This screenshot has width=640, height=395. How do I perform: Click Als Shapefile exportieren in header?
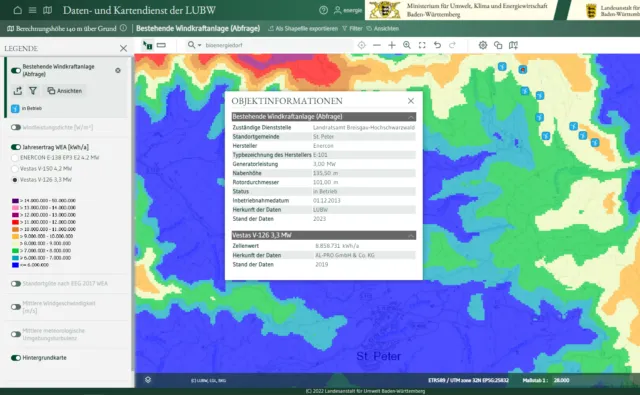pyautogui.click(x=303, y=29)
